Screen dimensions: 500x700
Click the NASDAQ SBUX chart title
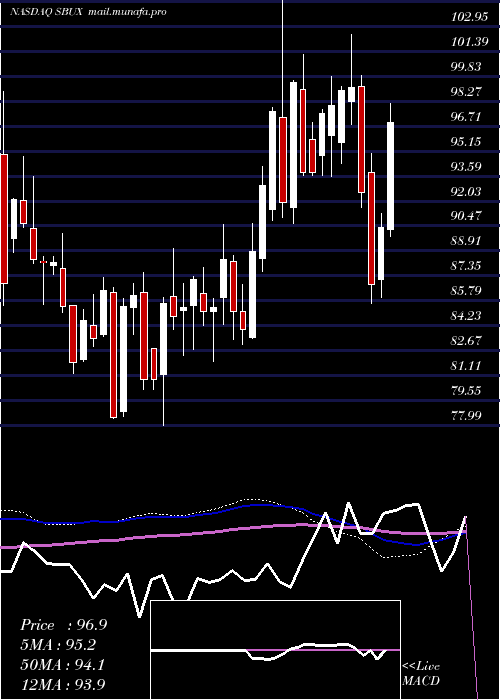(46, 12)
